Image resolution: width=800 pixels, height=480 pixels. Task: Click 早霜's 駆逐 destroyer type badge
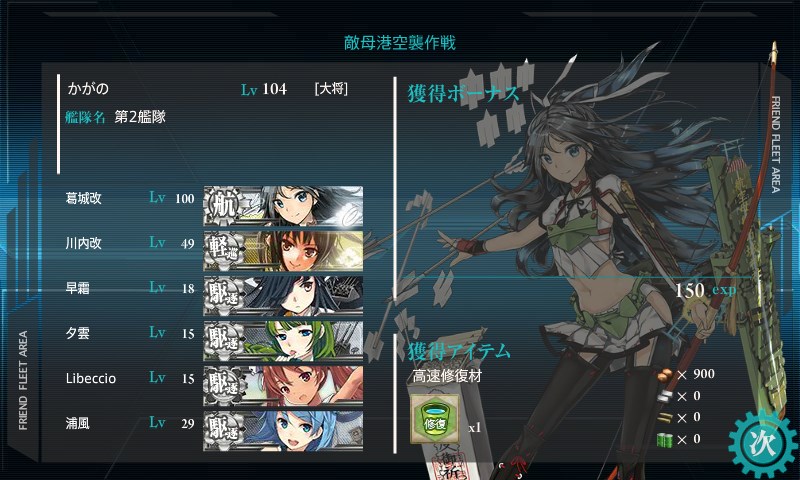[224, 296]
